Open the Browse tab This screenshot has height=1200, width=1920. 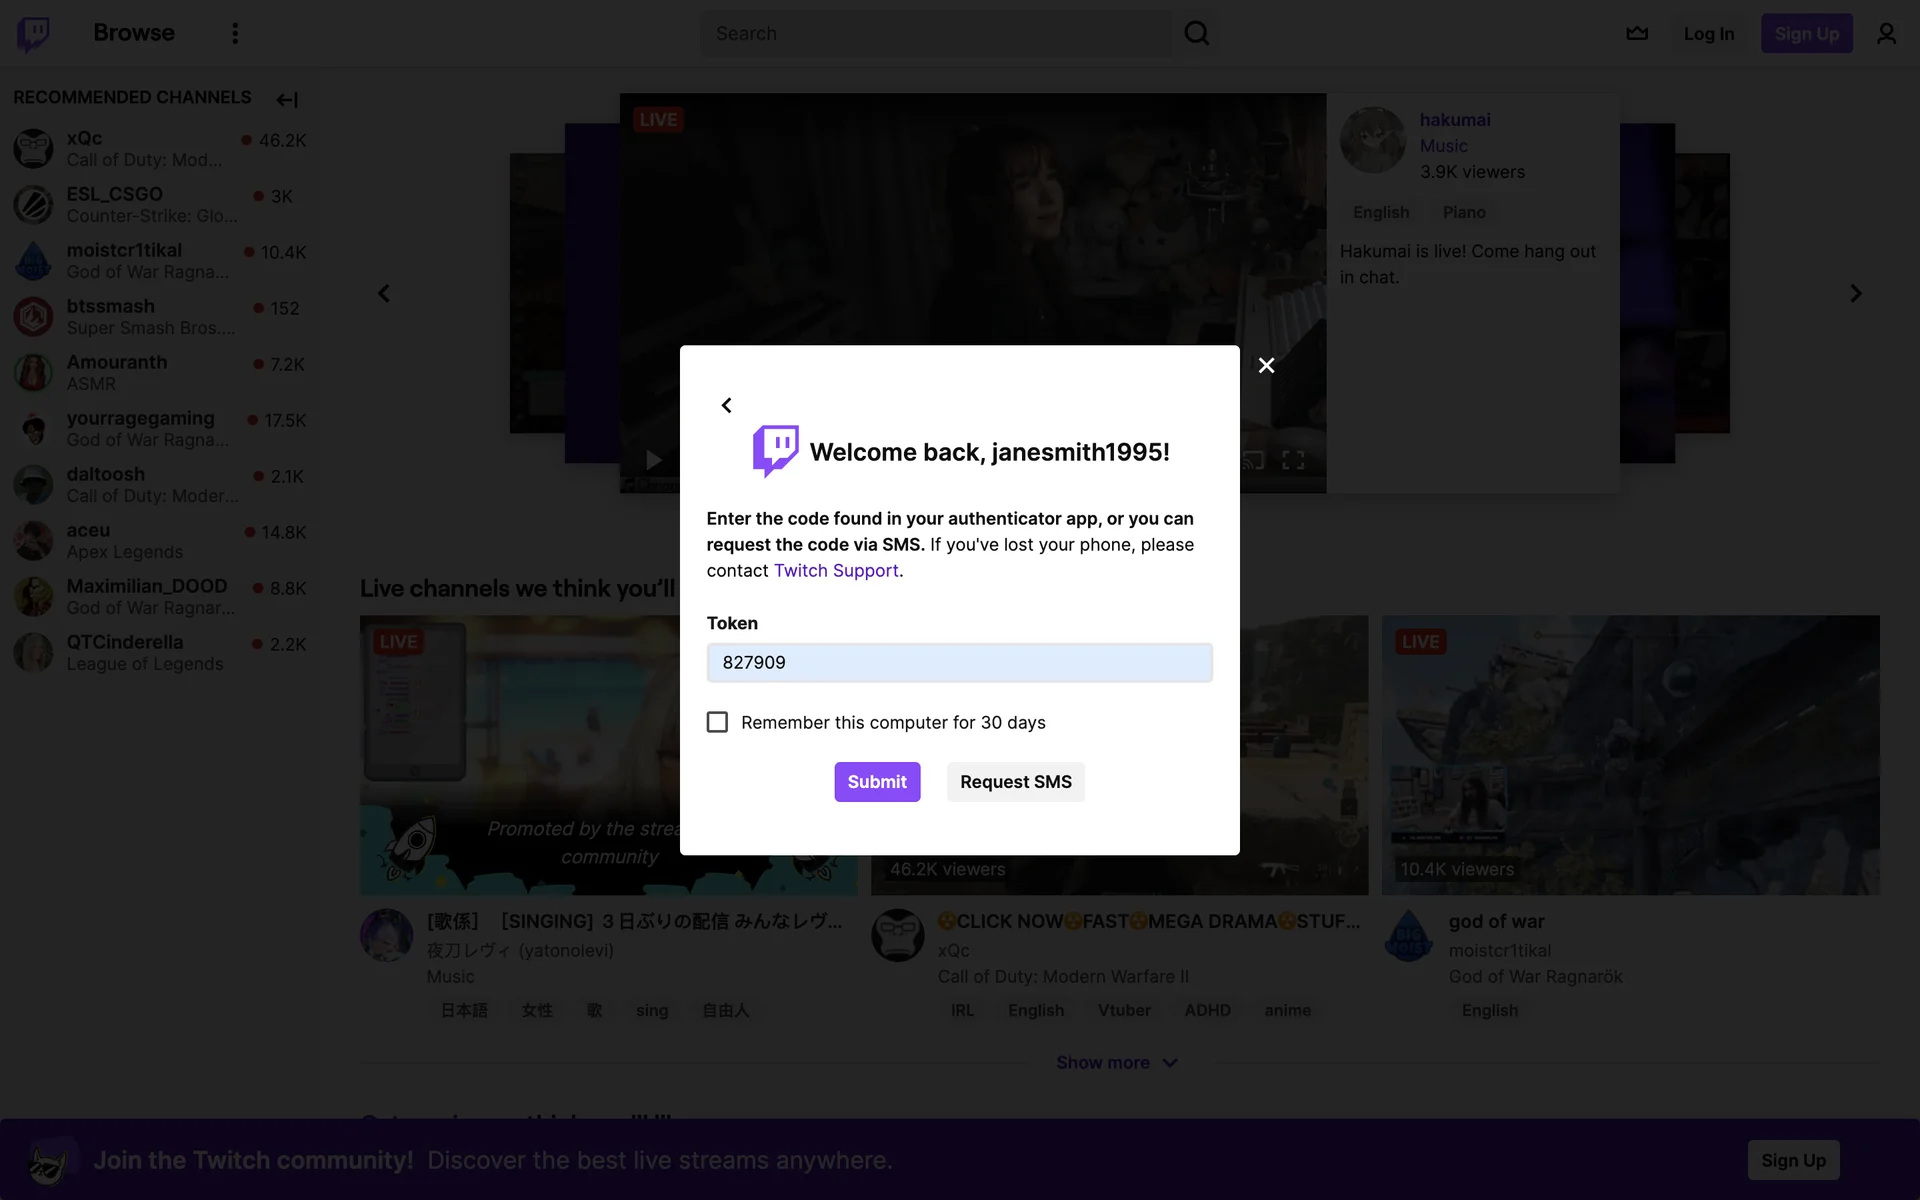pyautogui.click(x=133, y=33)
